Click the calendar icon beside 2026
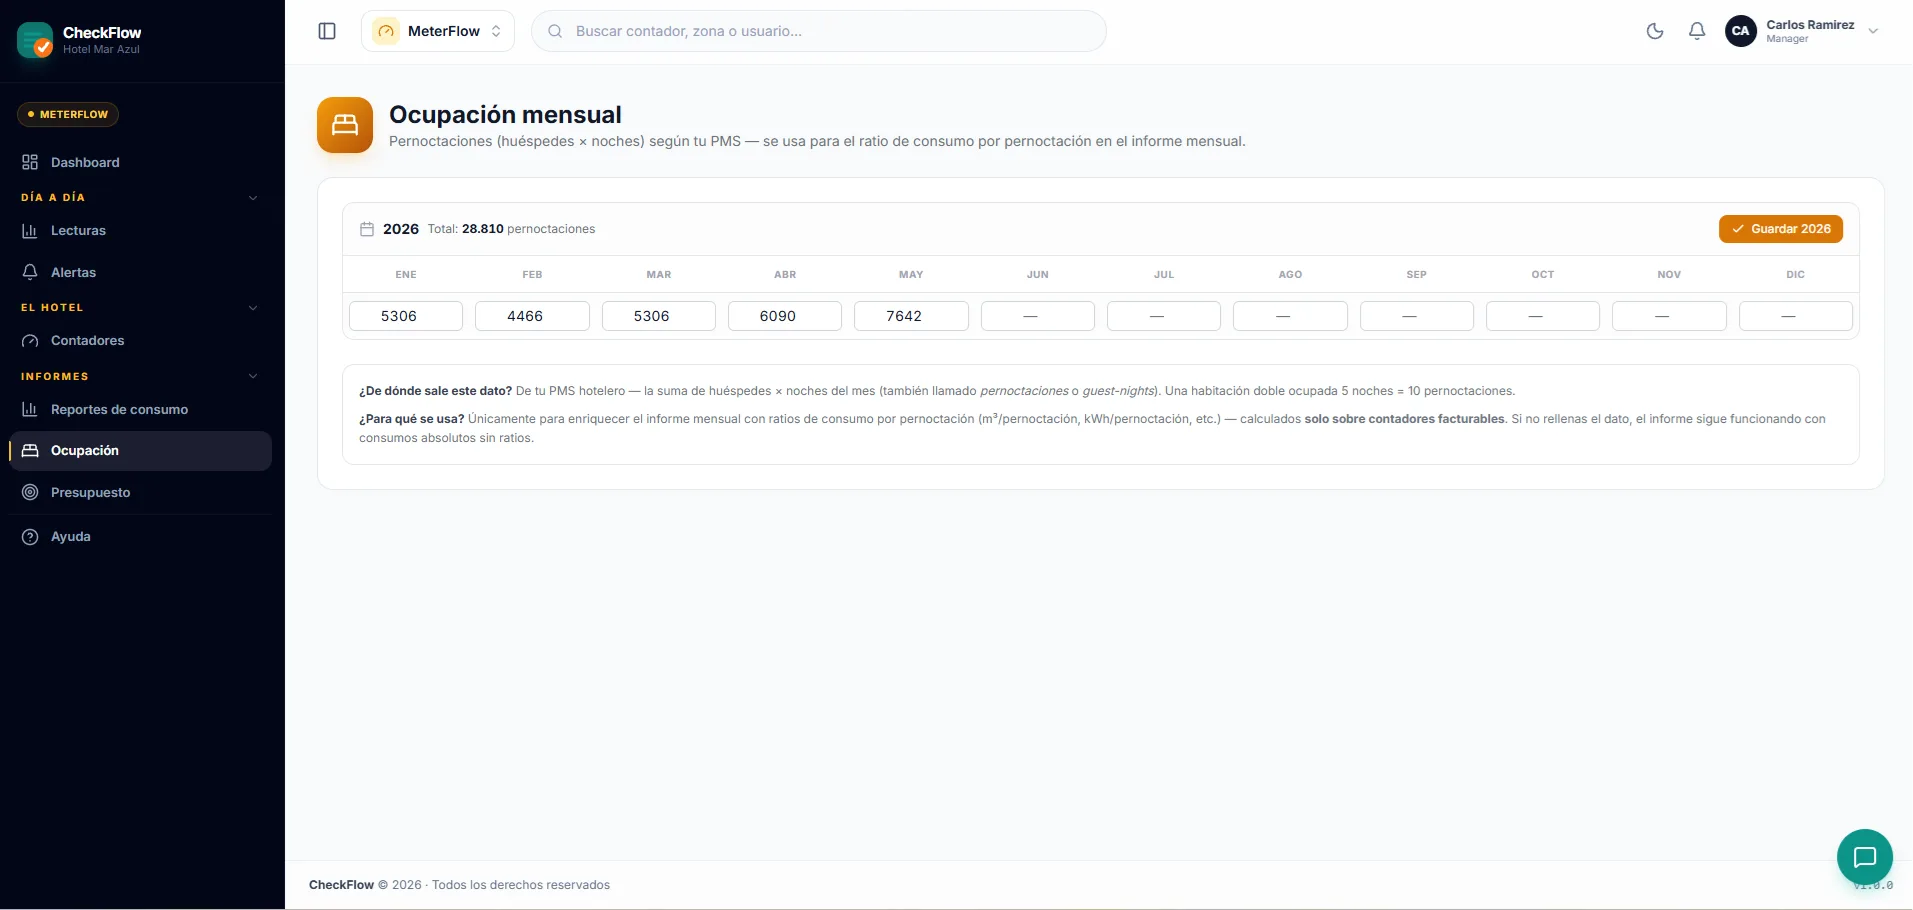Screen dimensions: 1913x910 pyautogui.click(x=367, y=229)
